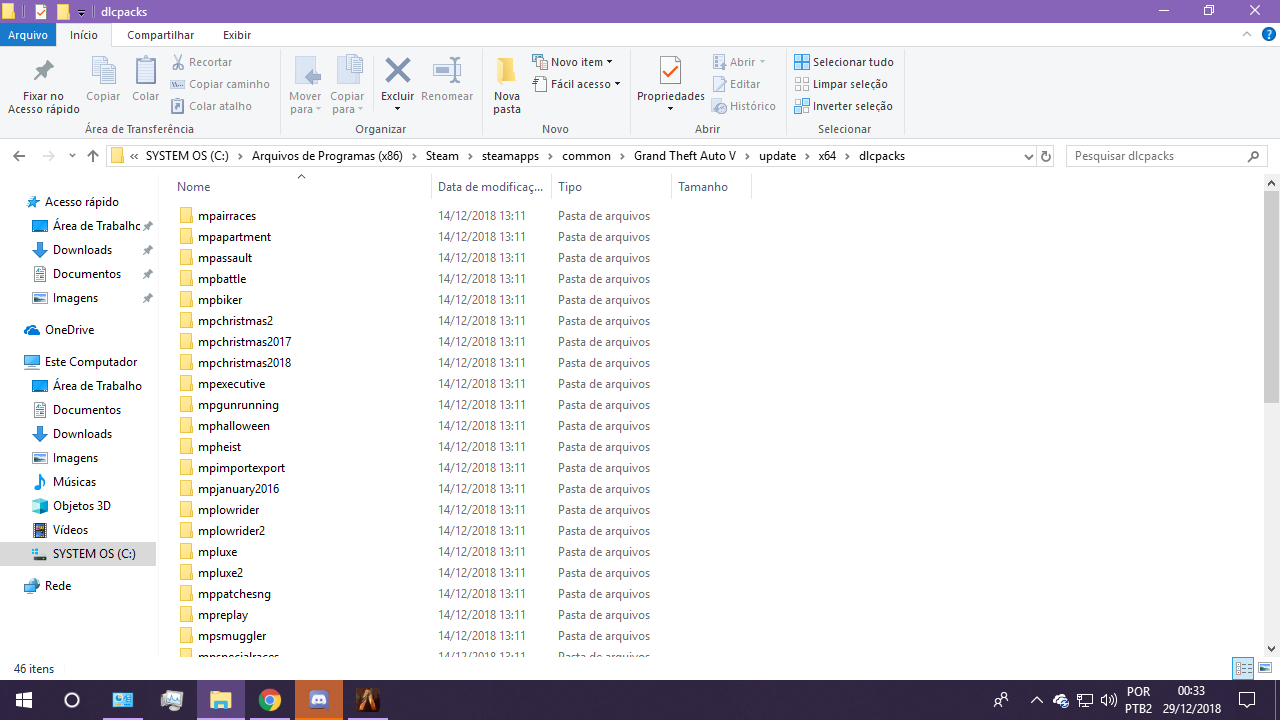Click the Excluir (delete) icon in ribbon
This screenshot has height=720, width=1280.
coord(397,72)
